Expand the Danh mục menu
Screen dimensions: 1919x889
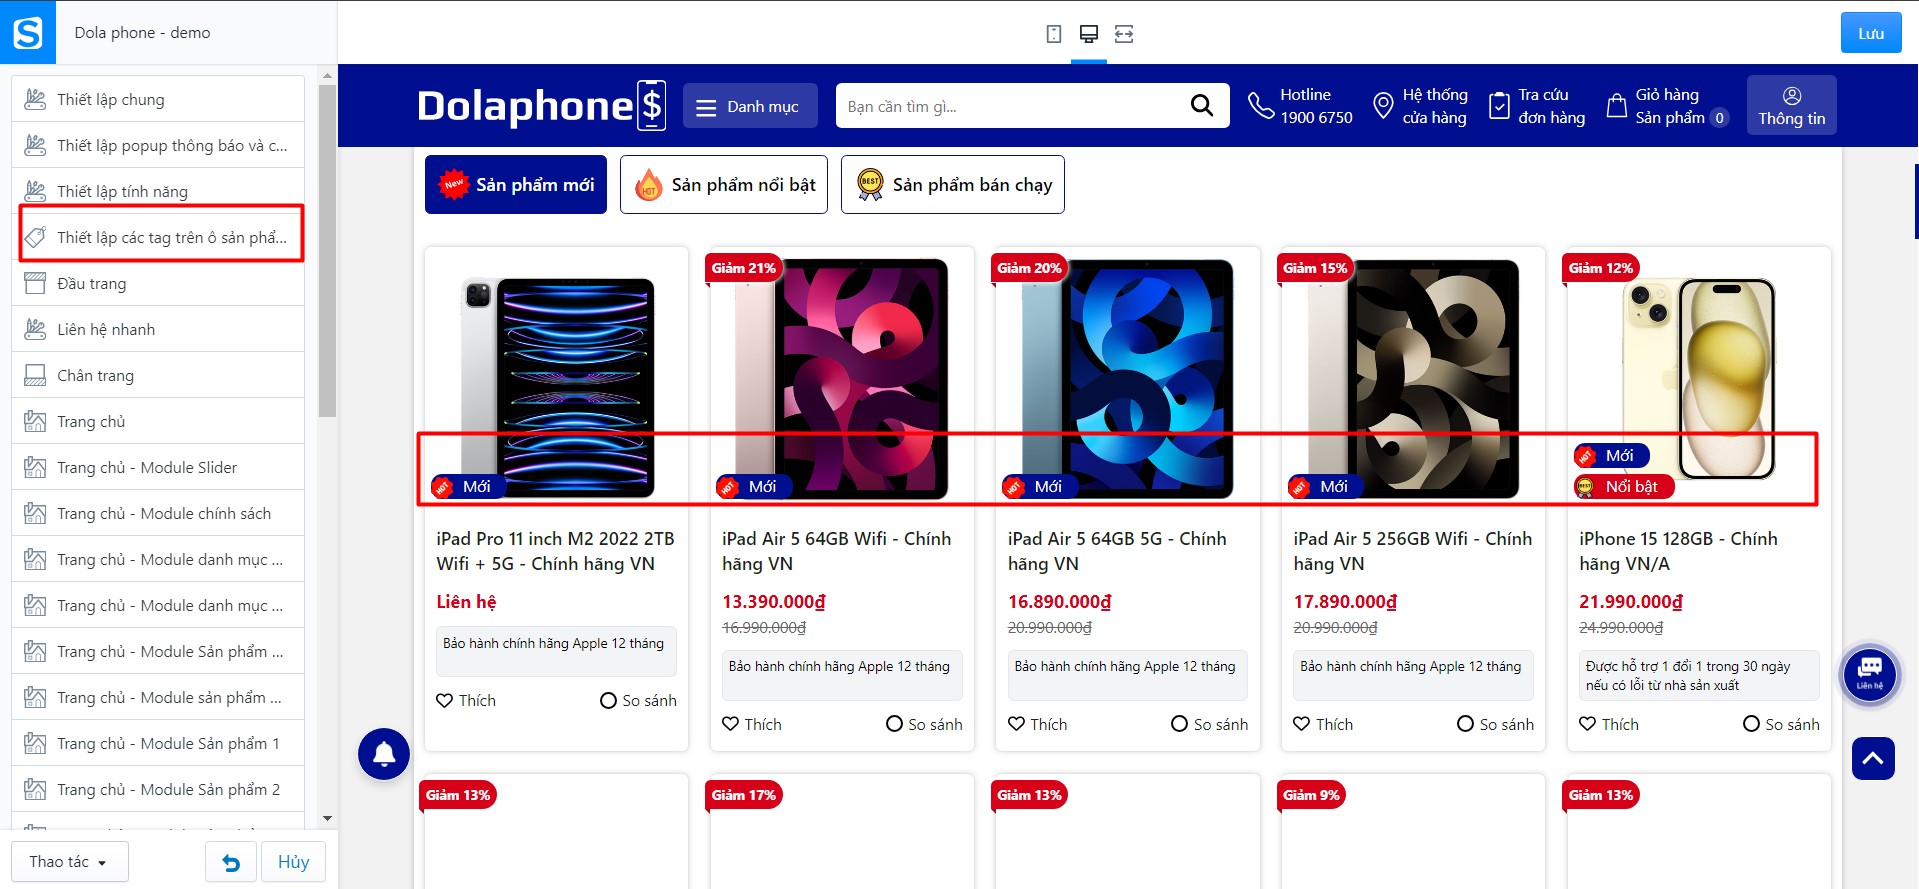point(750,106)
